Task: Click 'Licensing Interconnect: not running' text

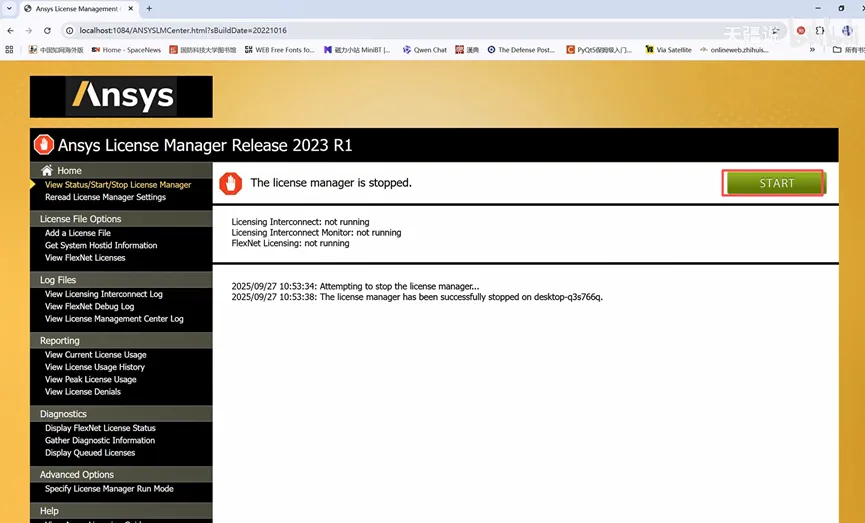Action: (300, 222)
